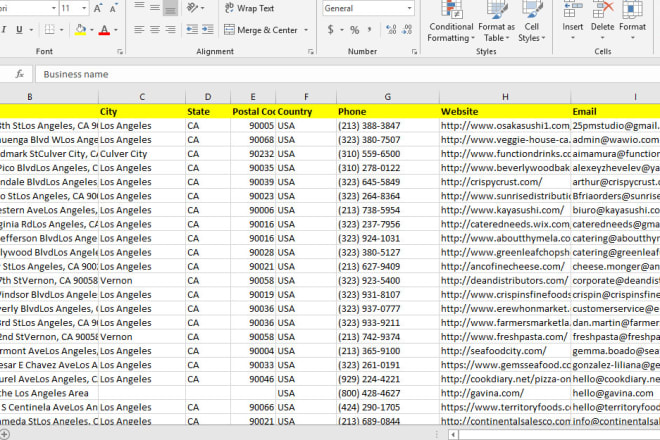Open the fill color dropdown arrow
The height and width of the screenshot is (440, 660).
tap(92, 30)
